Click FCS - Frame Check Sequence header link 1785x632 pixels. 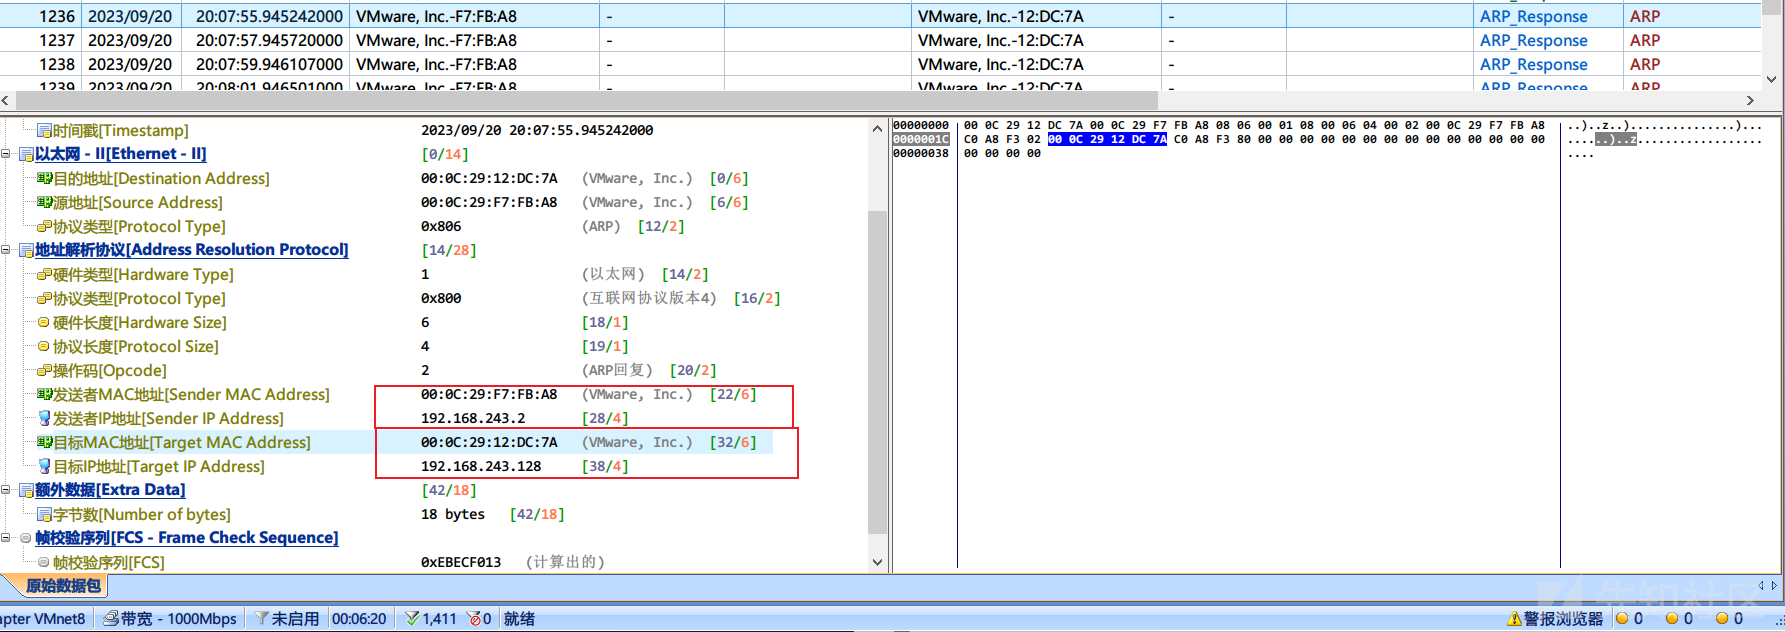pos(186,538)
